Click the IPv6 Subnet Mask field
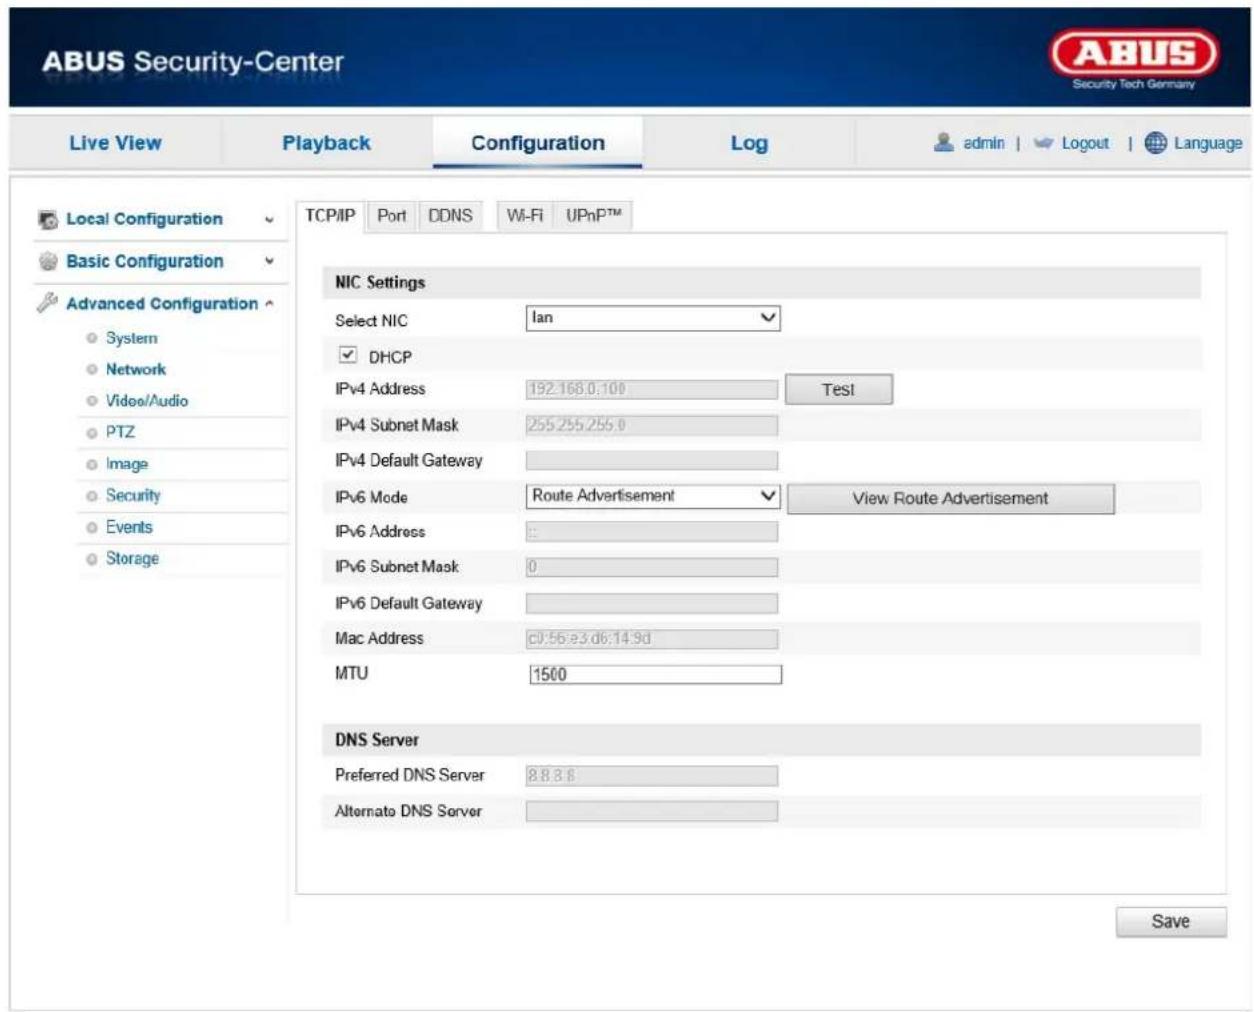 652,567
